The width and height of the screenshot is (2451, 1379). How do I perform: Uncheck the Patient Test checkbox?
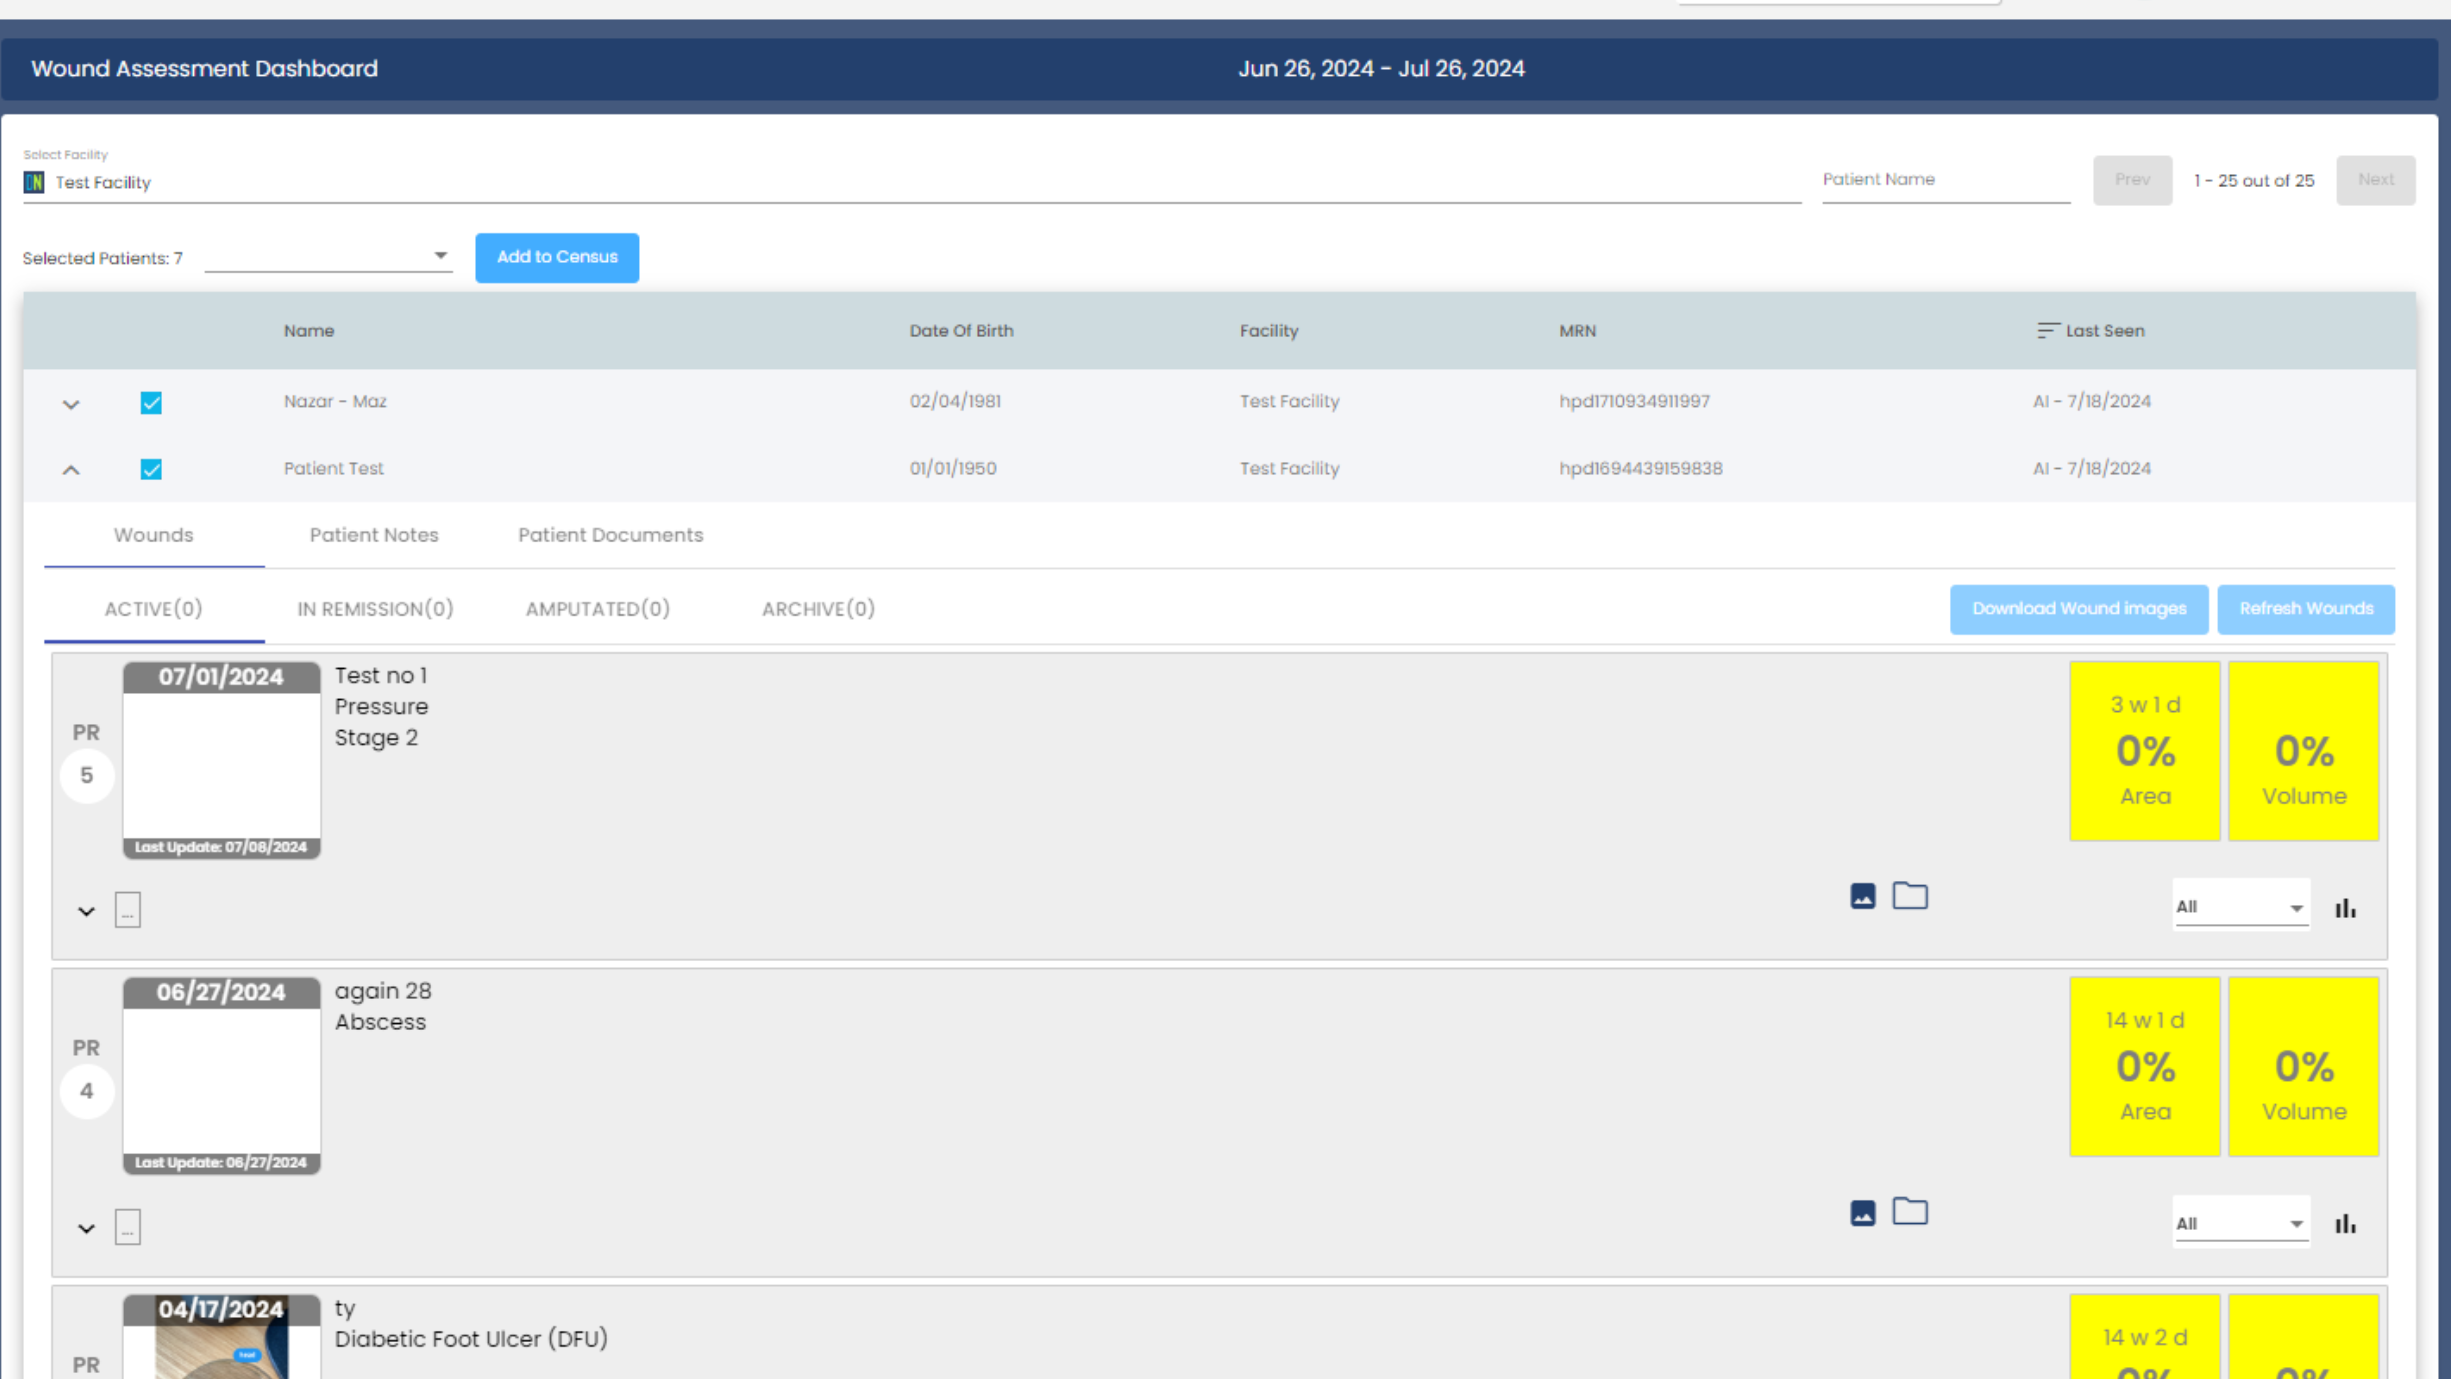(x=151, y=469)
